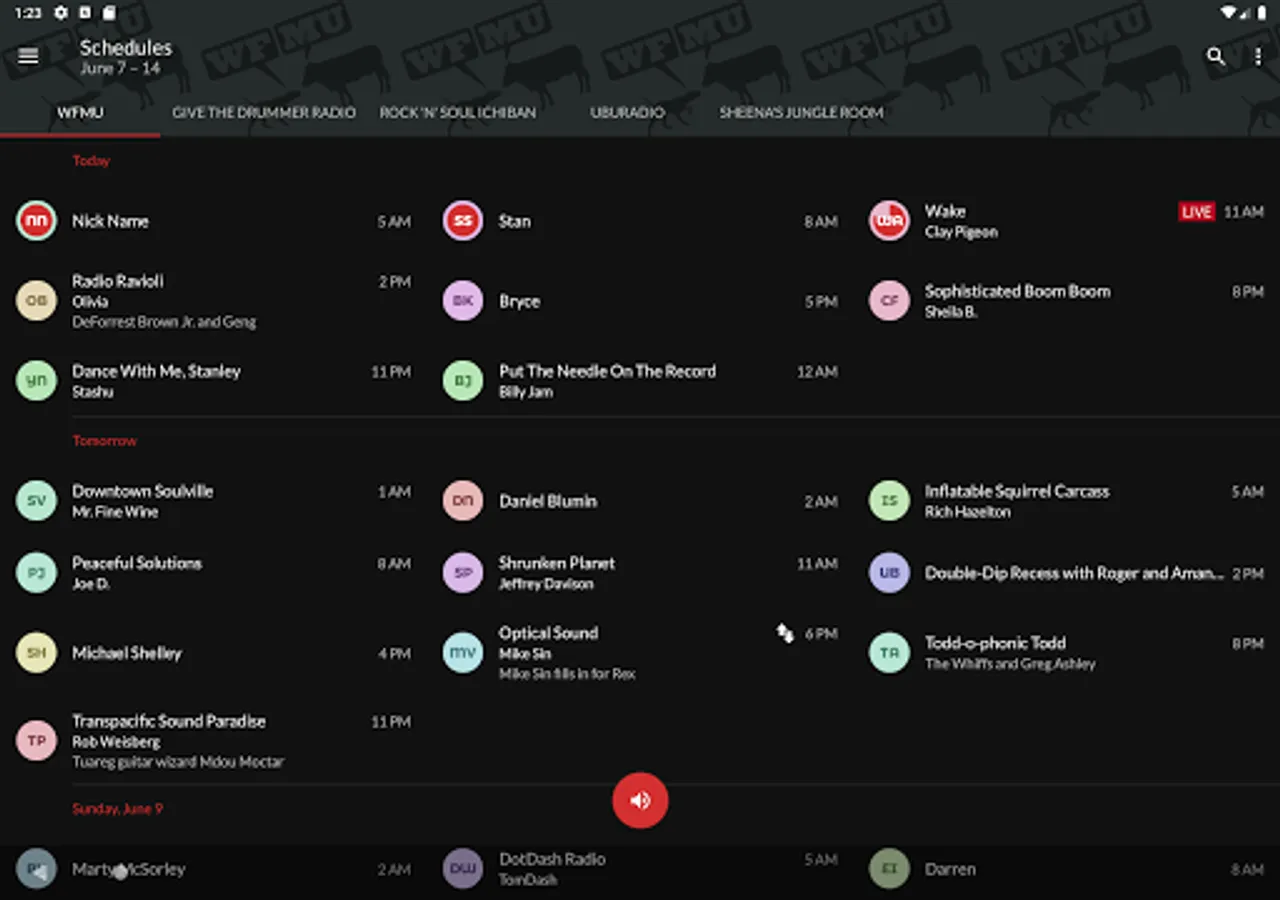Click the Schedules title
Screen dimensions: 1280x900
click(126, 47)
